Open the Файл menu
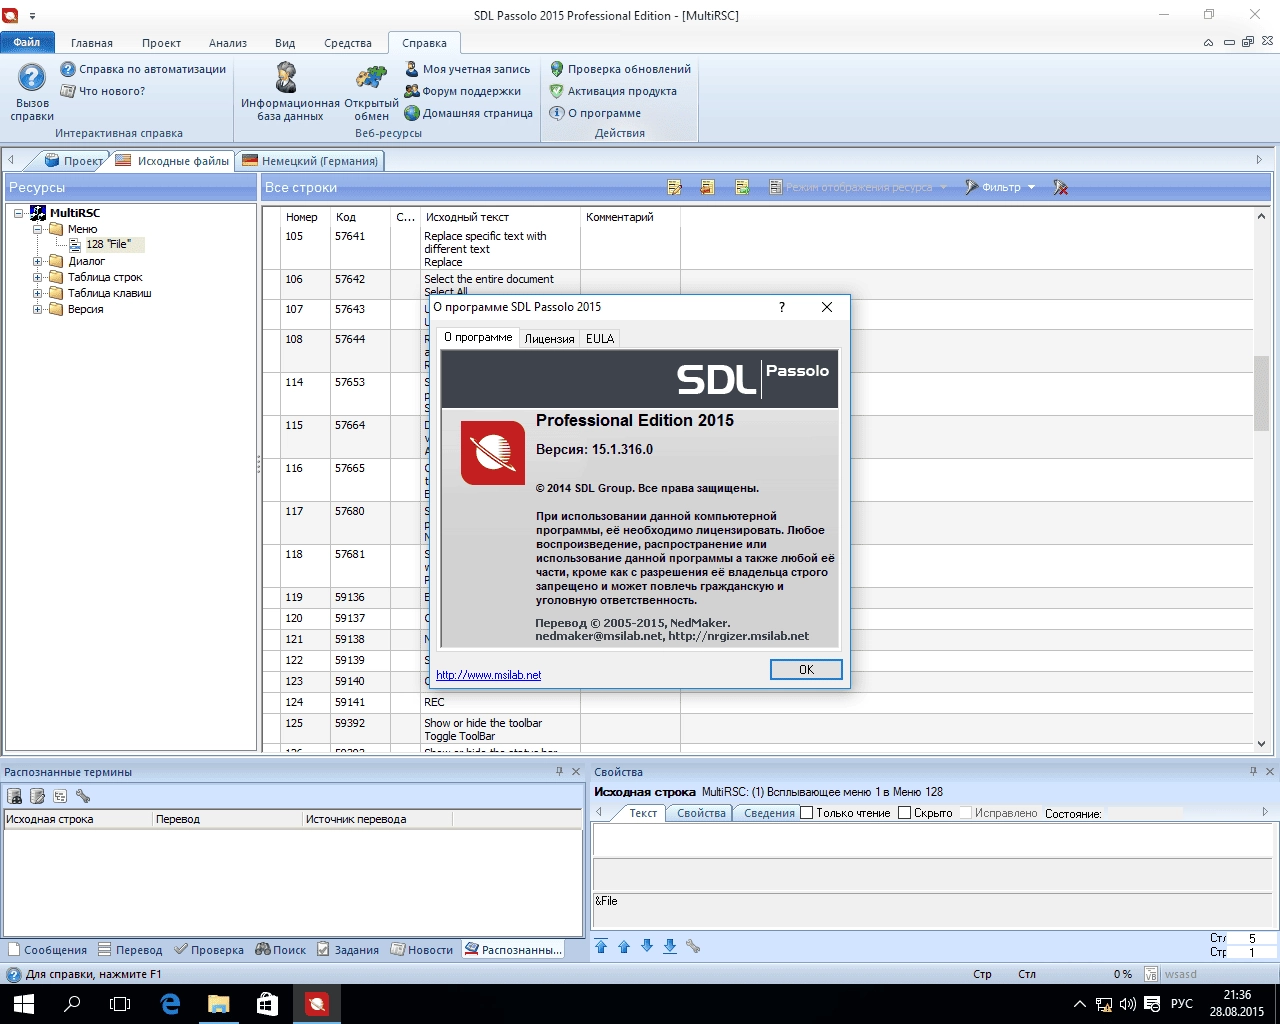Viewport: 1280px width, 1024px height. click(x=28, y=42)
